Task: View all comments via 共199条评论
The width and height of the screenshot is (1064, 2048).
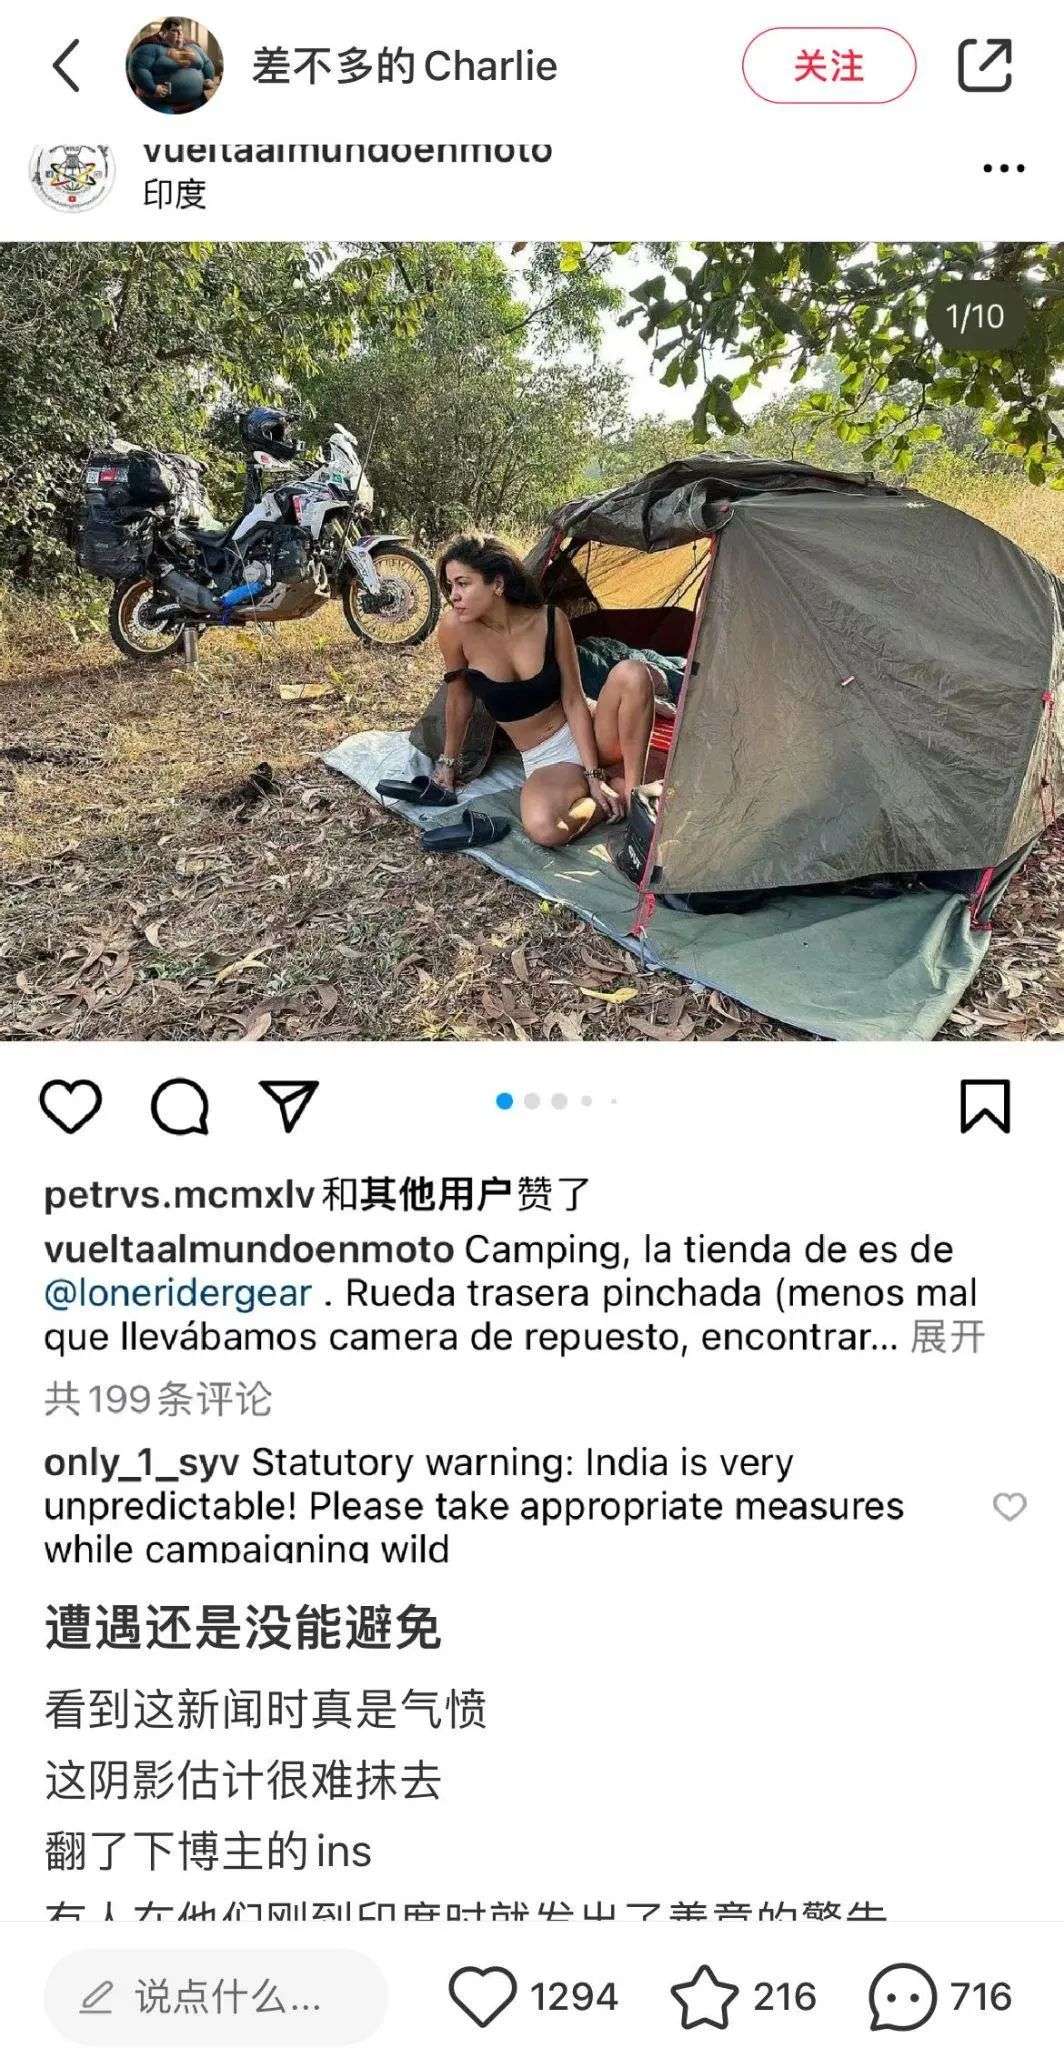Action: pyautogui.click(x=158, y=1399)
